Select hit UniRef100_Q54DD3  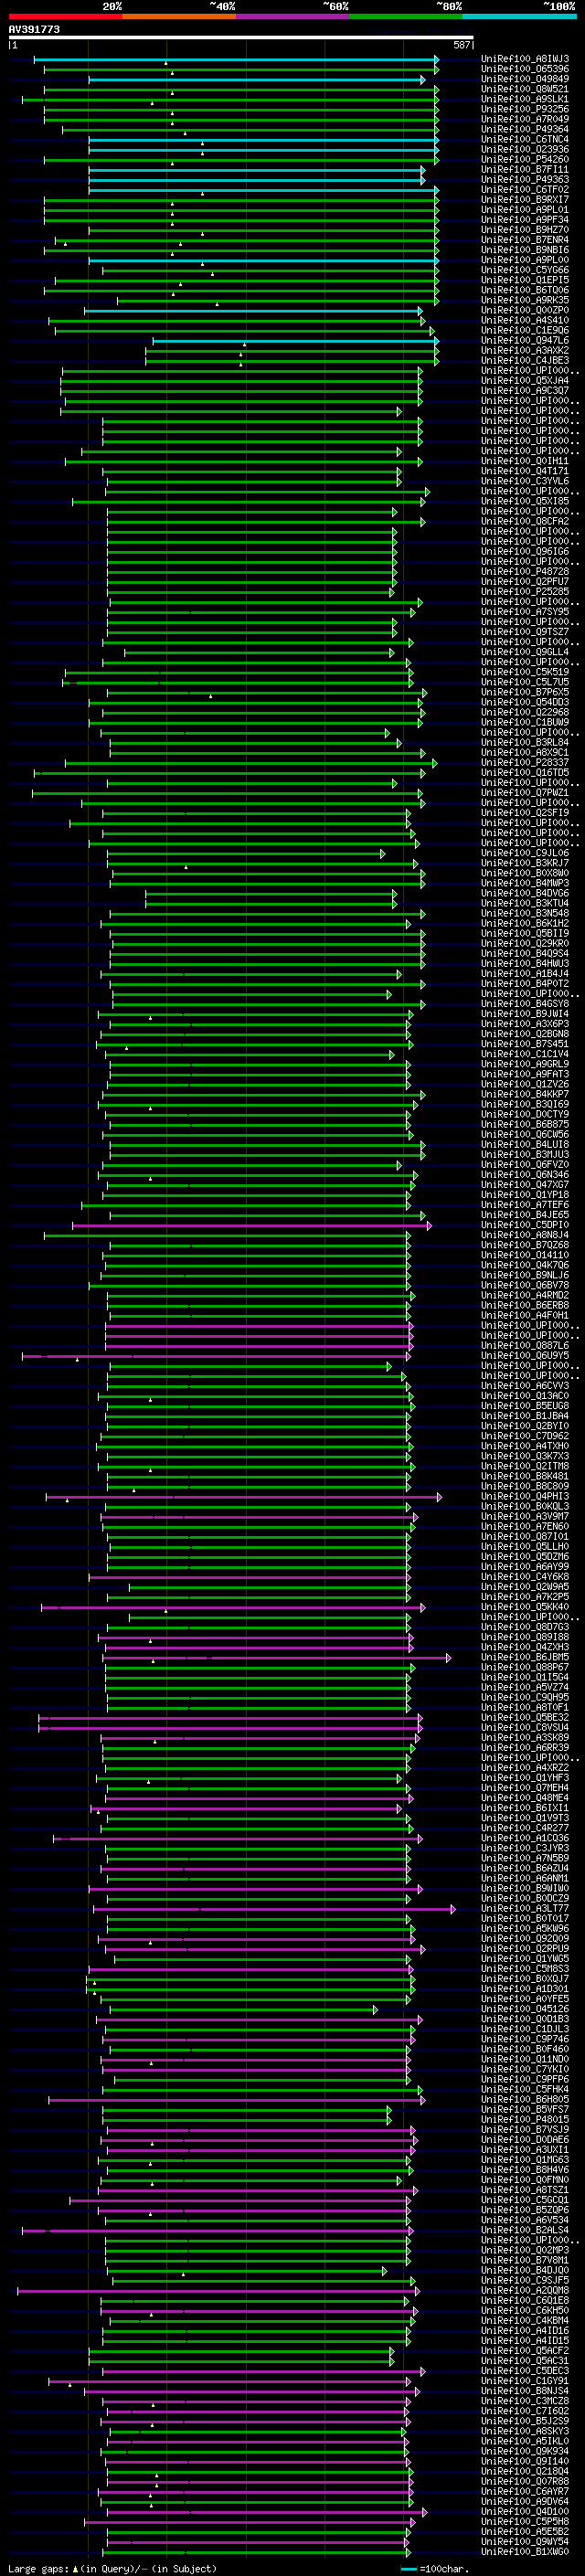(x=524, y=702)
